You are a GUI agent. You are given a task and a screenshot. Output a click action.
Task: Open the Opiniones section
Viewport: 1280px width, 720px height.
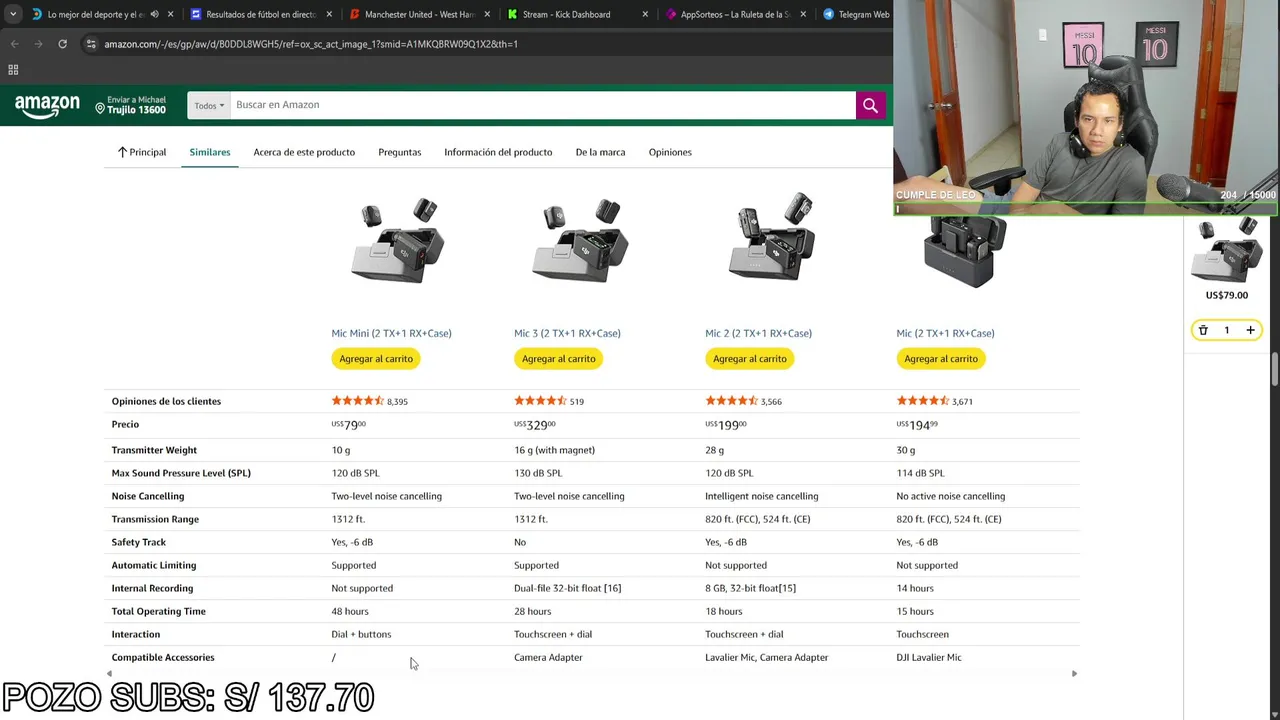pyautogui.click(x=670, y=152)
